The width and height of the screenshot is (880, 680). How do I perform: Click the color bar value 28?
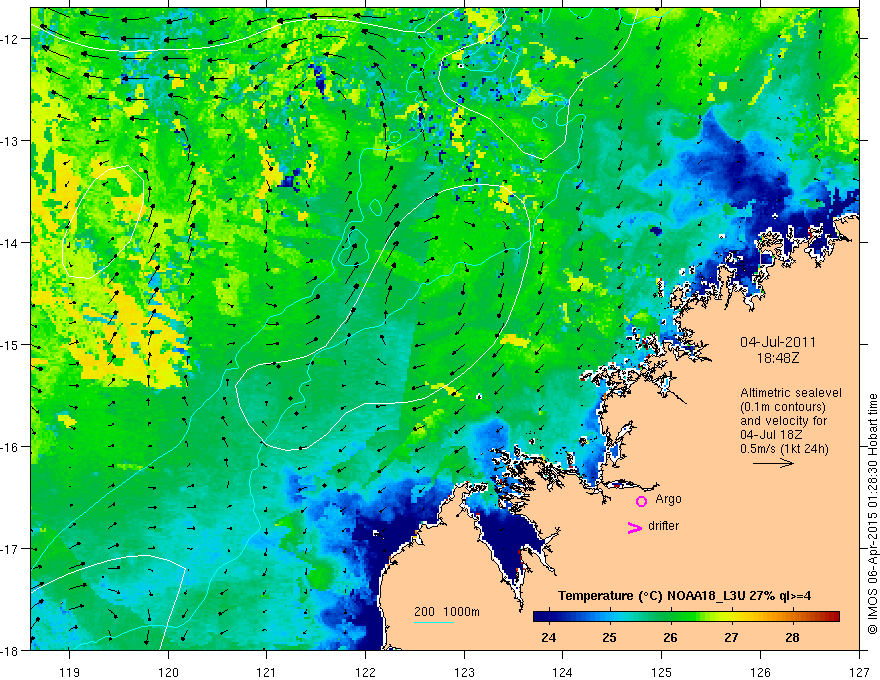pyautogui.click(x=792, y=637)
